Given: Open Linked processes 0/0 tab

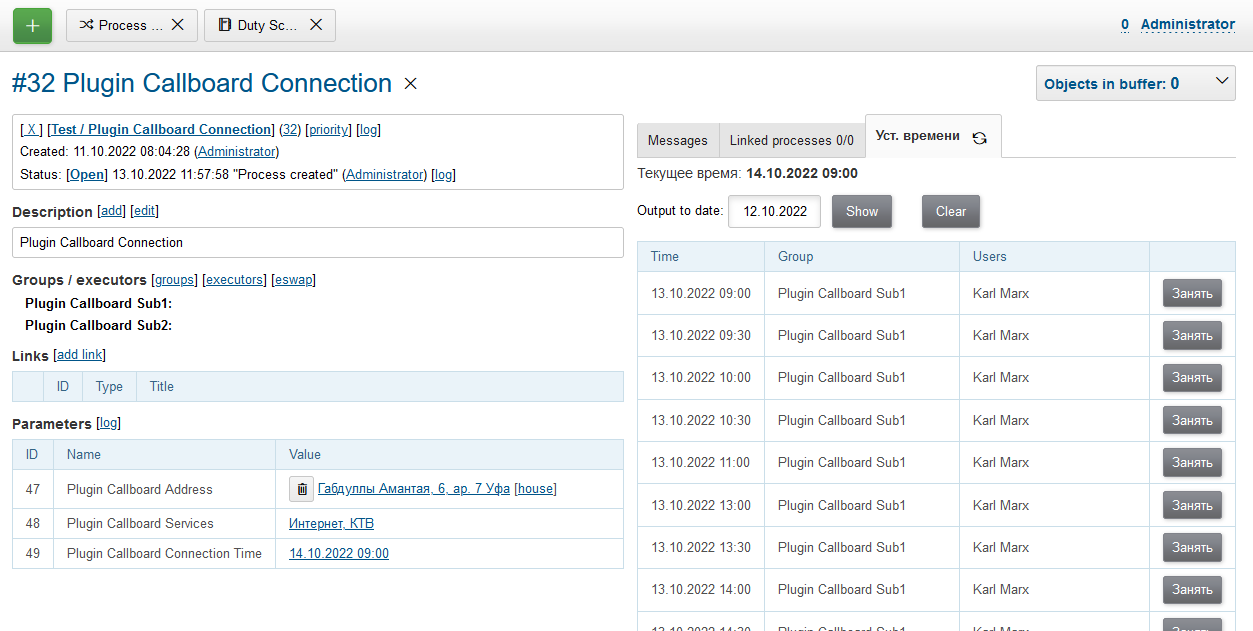Looking at the screenshot, I should click(x=791, y=141).
